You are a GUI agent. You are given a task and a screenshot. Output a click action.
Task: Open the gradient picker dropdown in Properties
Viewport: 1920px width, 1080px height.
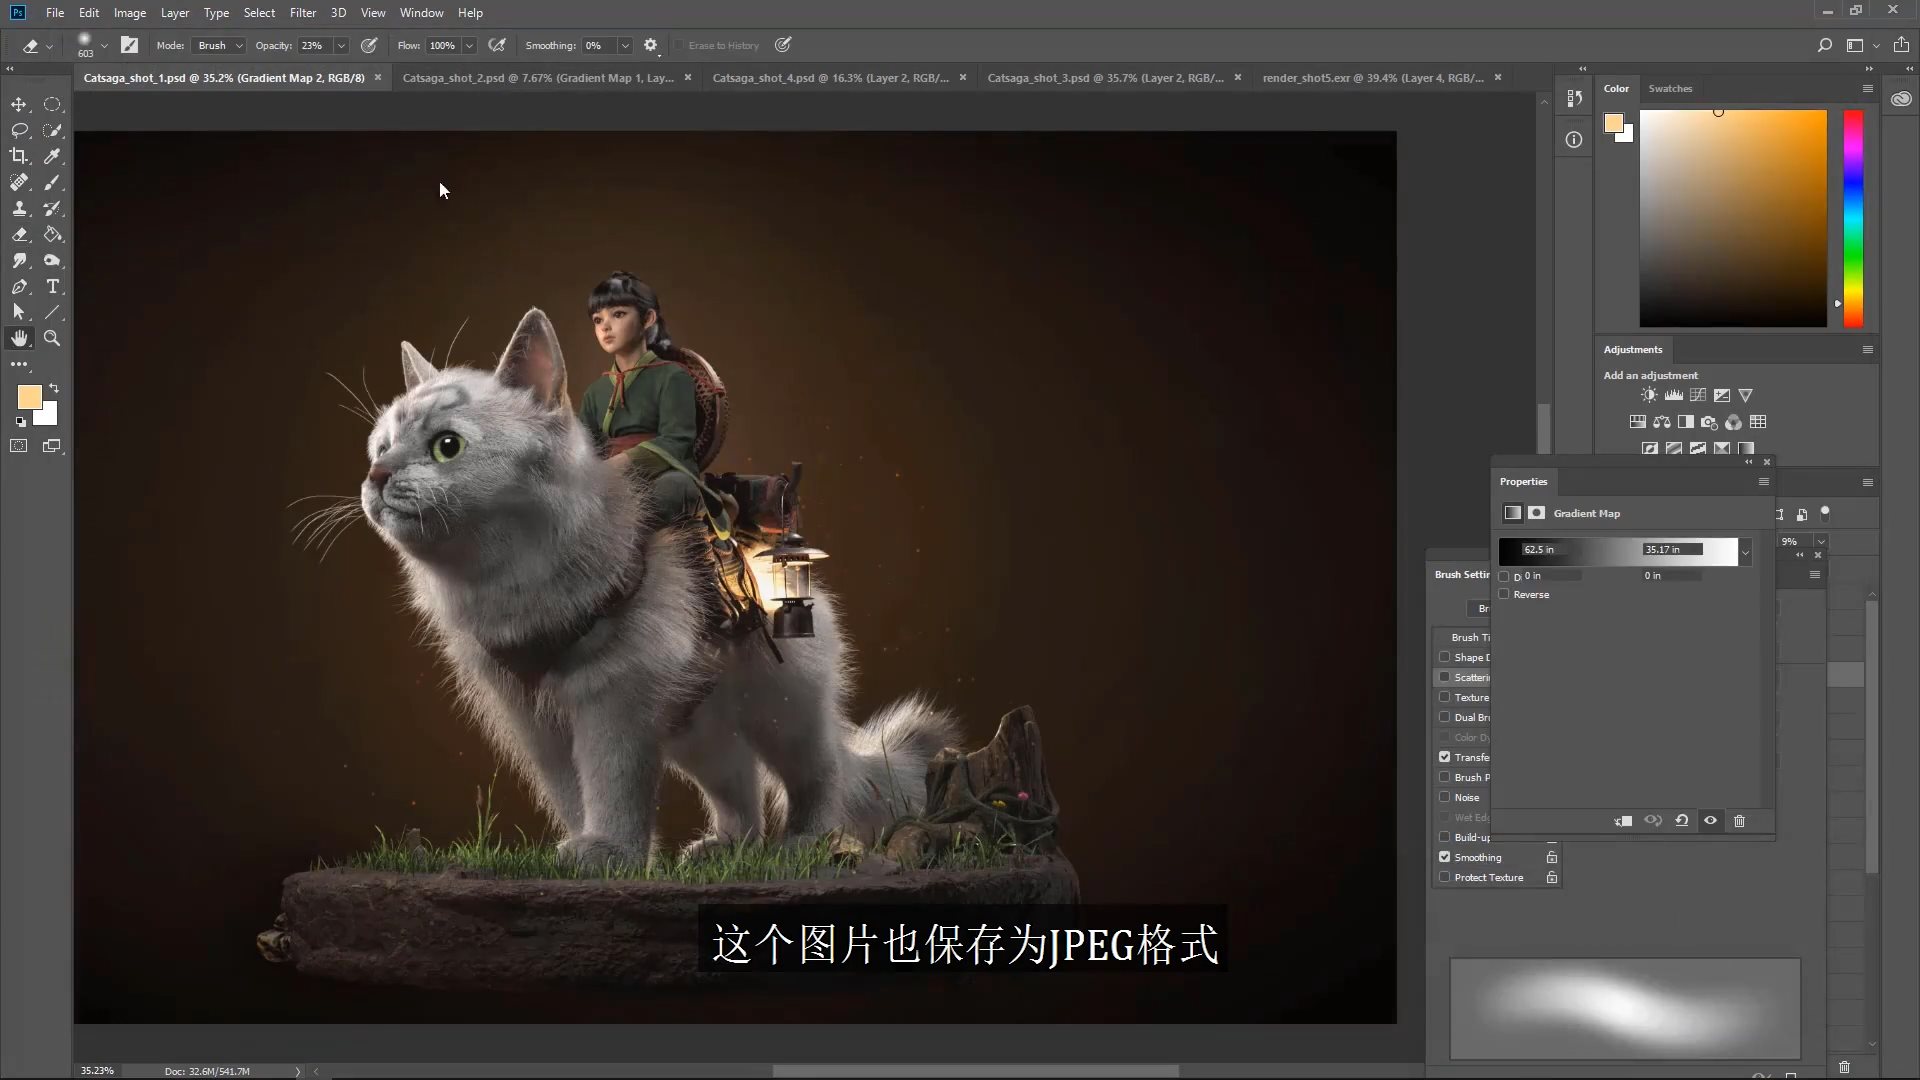pyautogui.click(x=1745, y=552)
